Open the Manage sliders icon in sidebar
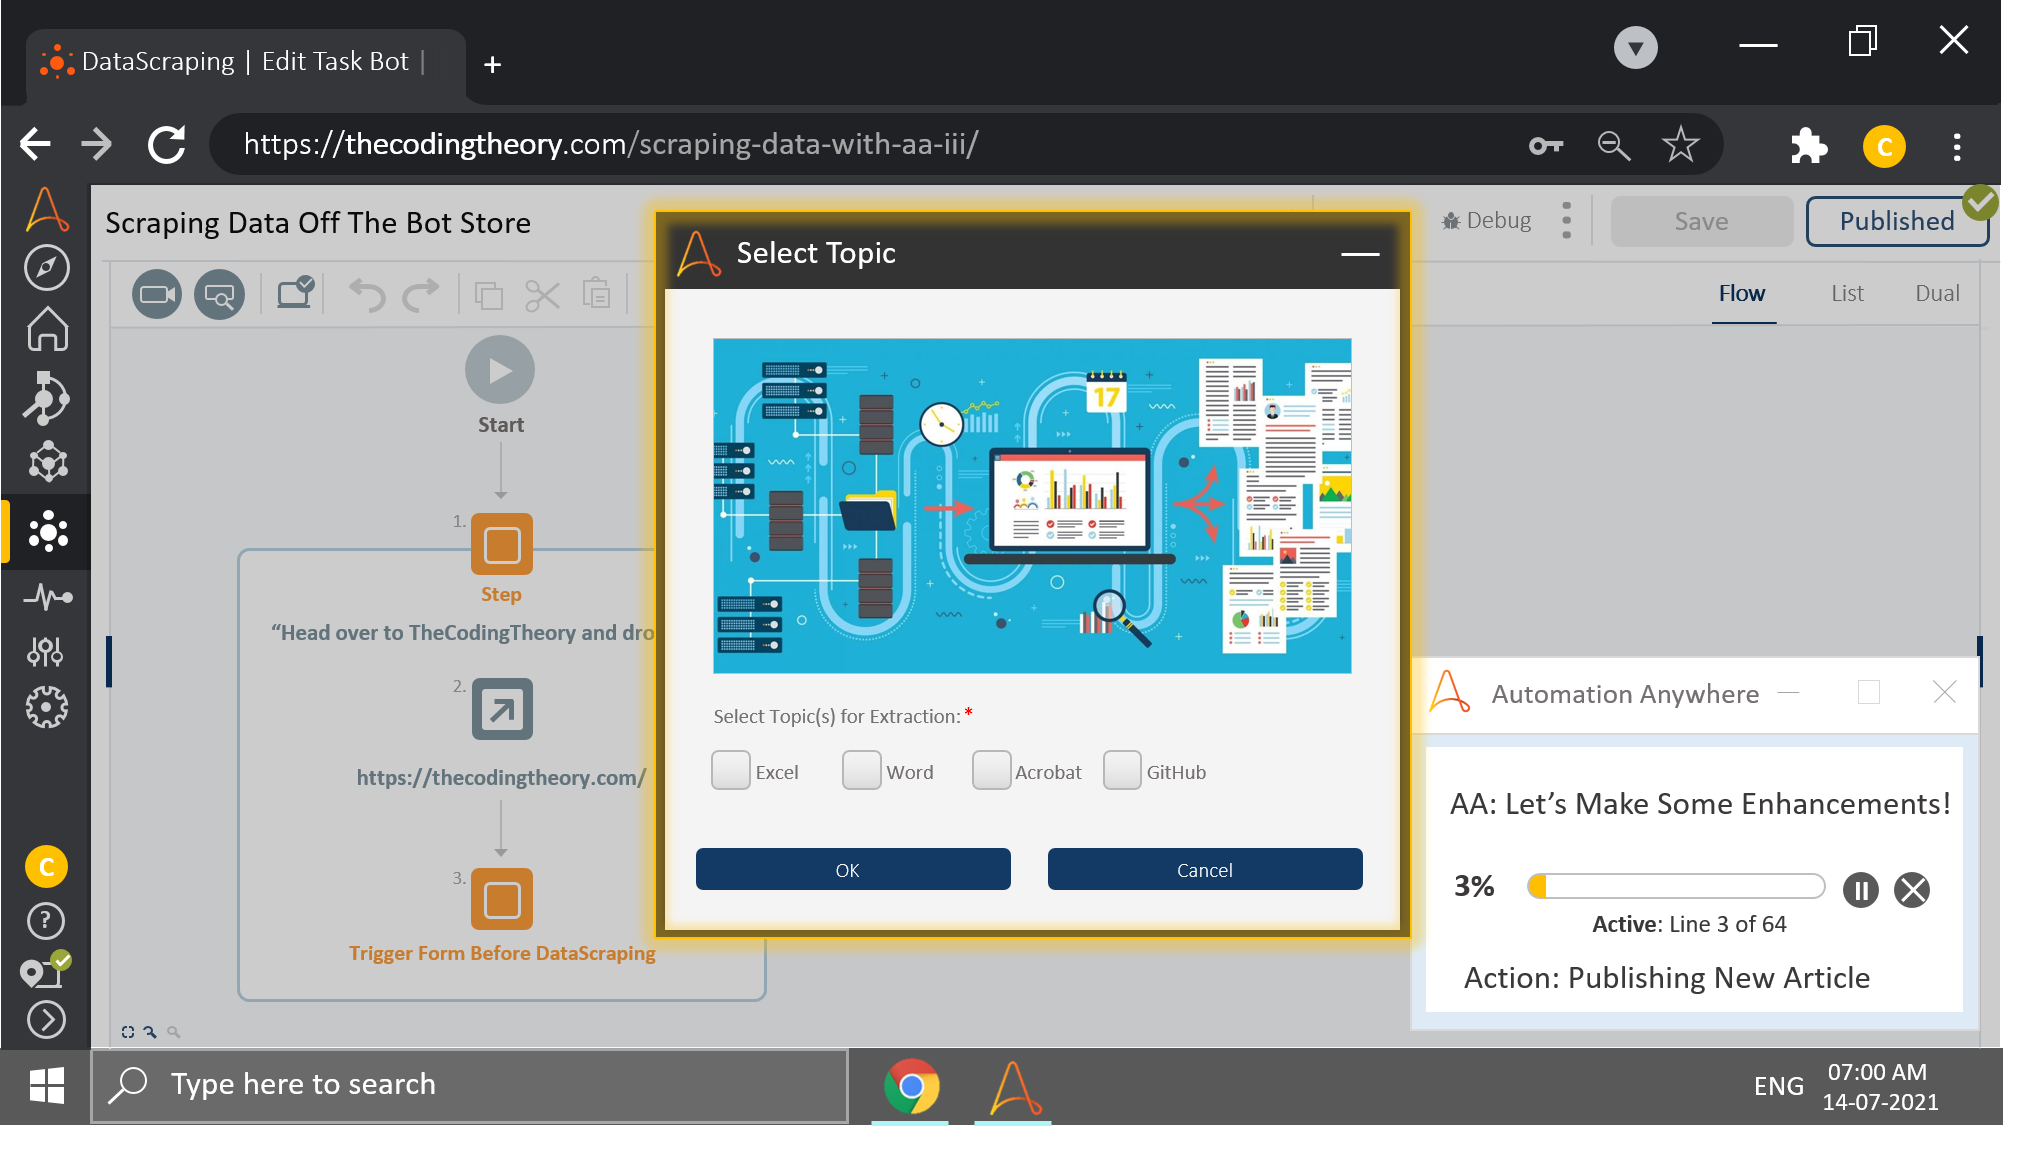The image size is (2018, 1157). 45,651
